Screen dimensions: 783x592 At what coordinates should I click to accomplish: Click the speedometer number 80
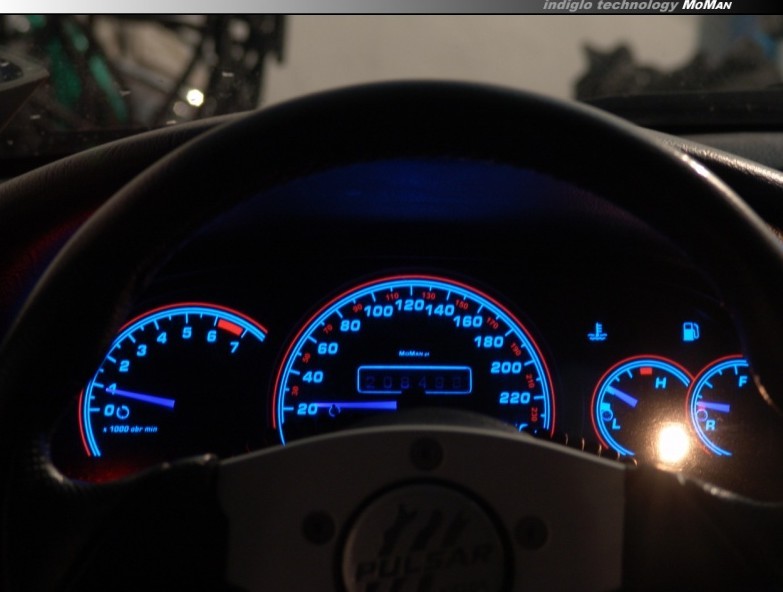click(350, 325)
